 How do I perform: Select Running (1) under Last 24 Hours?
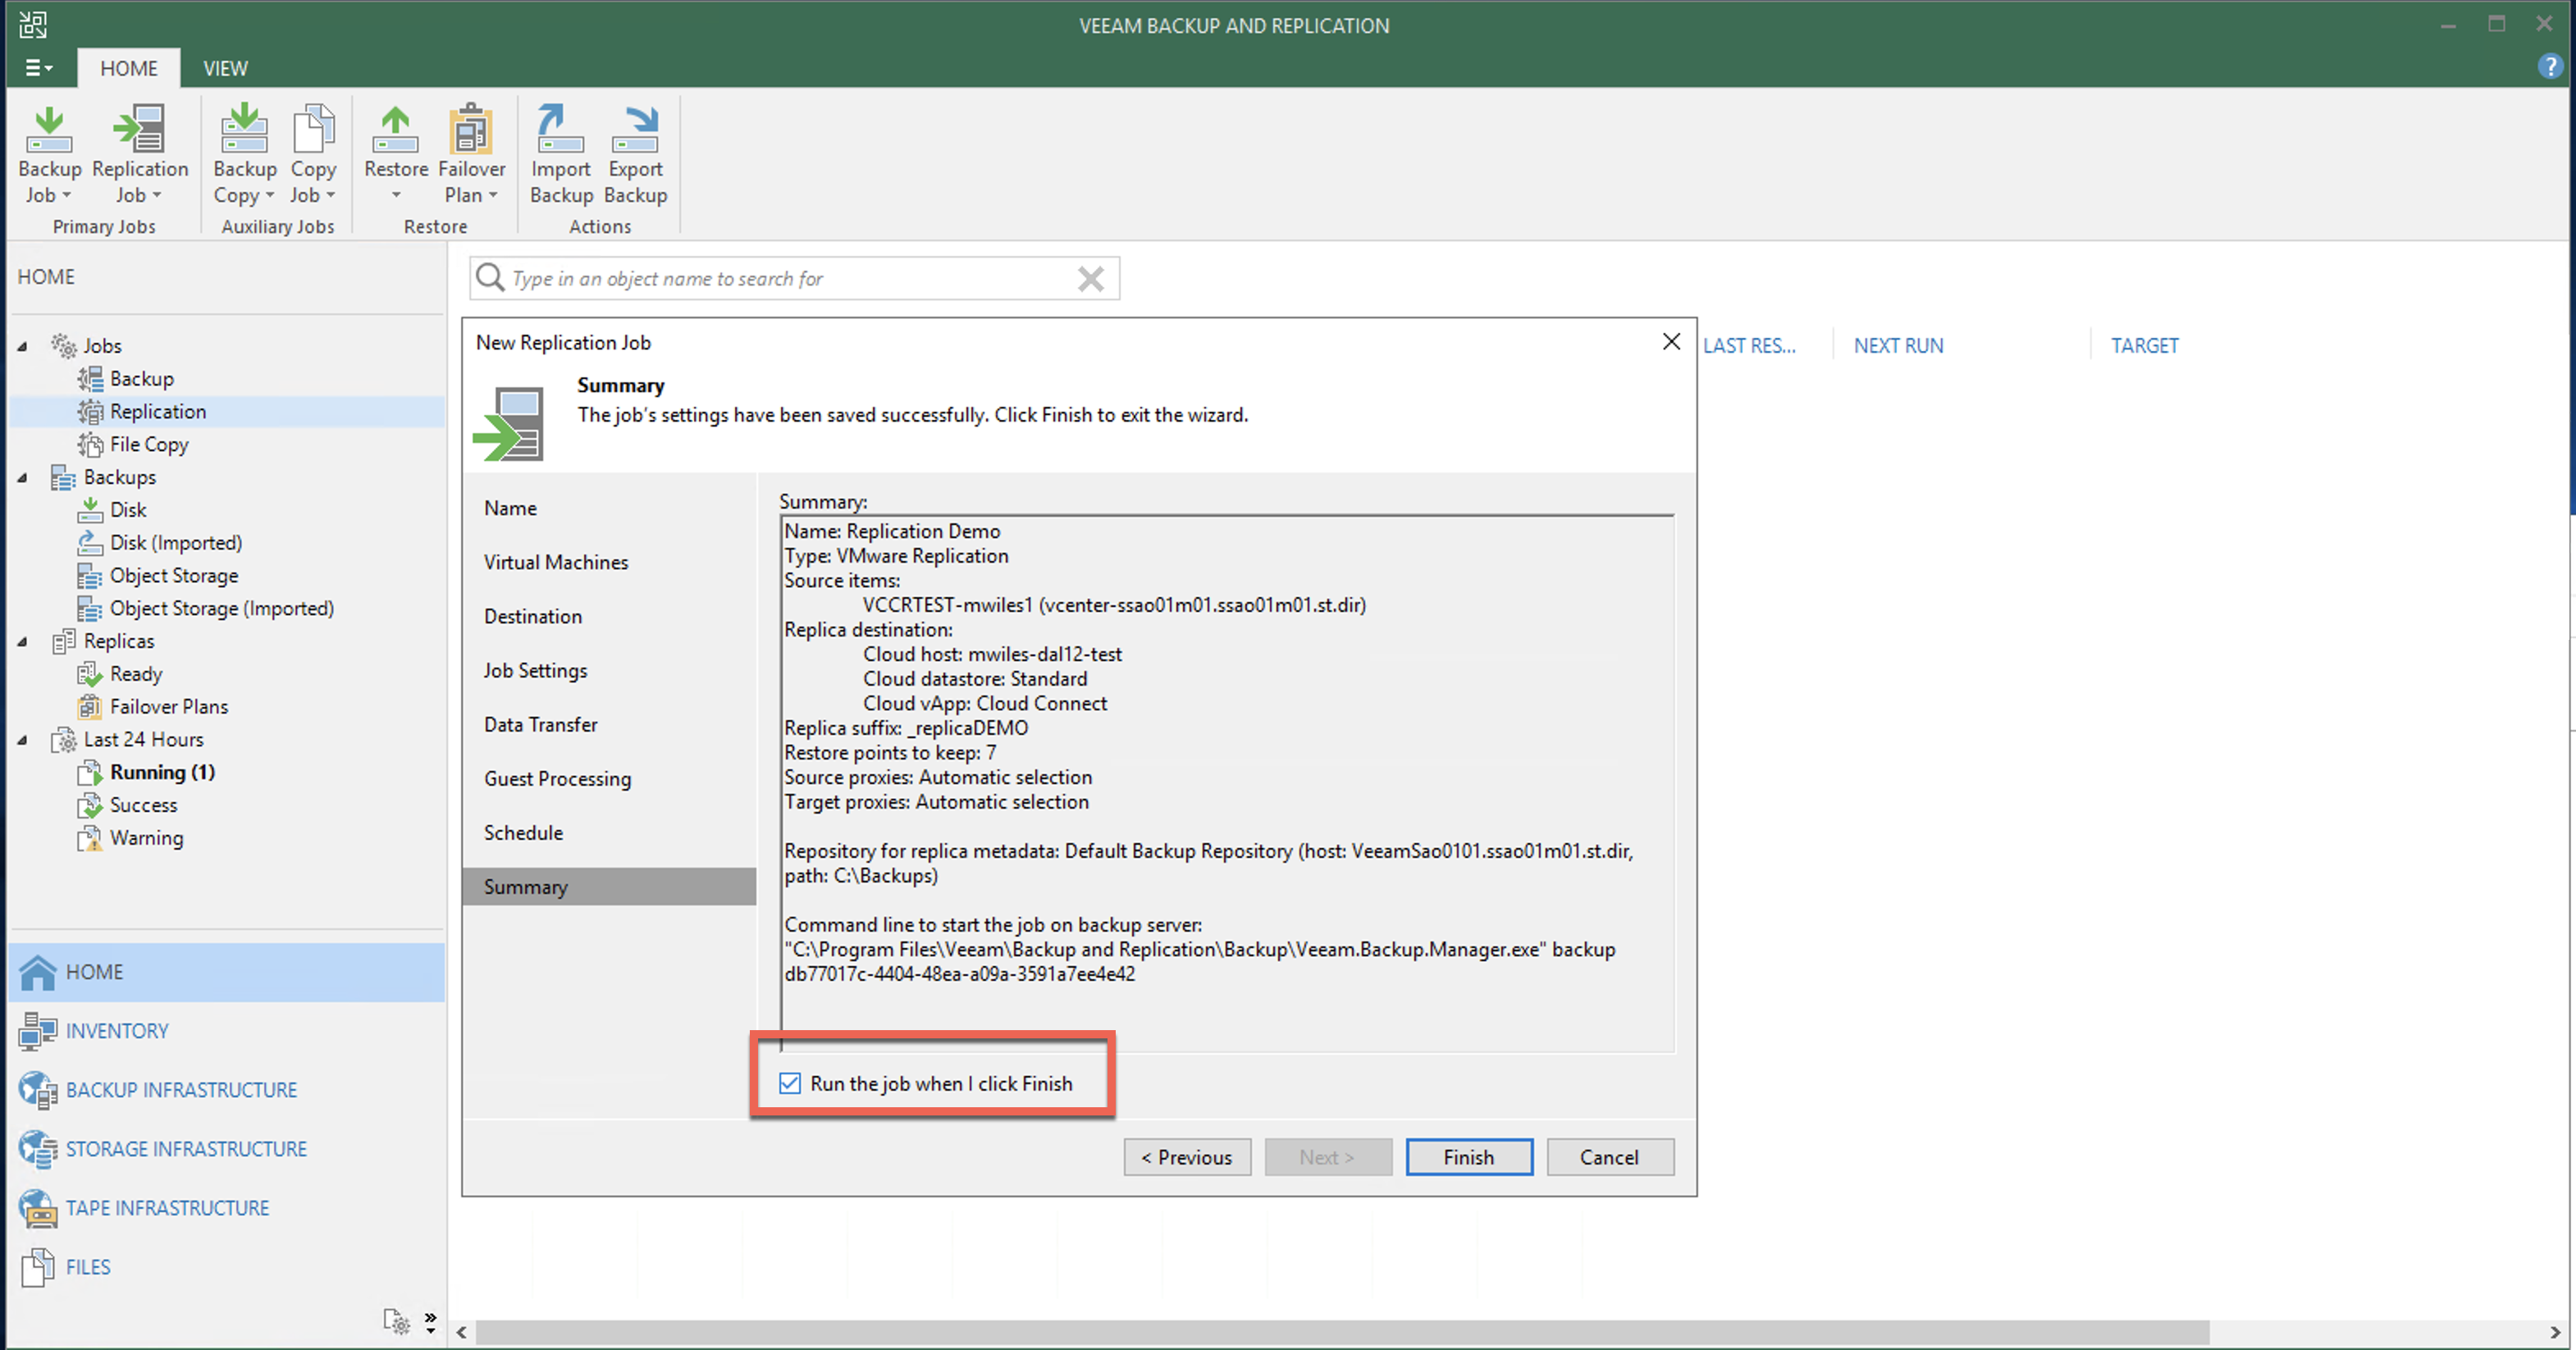[x=162, y=772]
